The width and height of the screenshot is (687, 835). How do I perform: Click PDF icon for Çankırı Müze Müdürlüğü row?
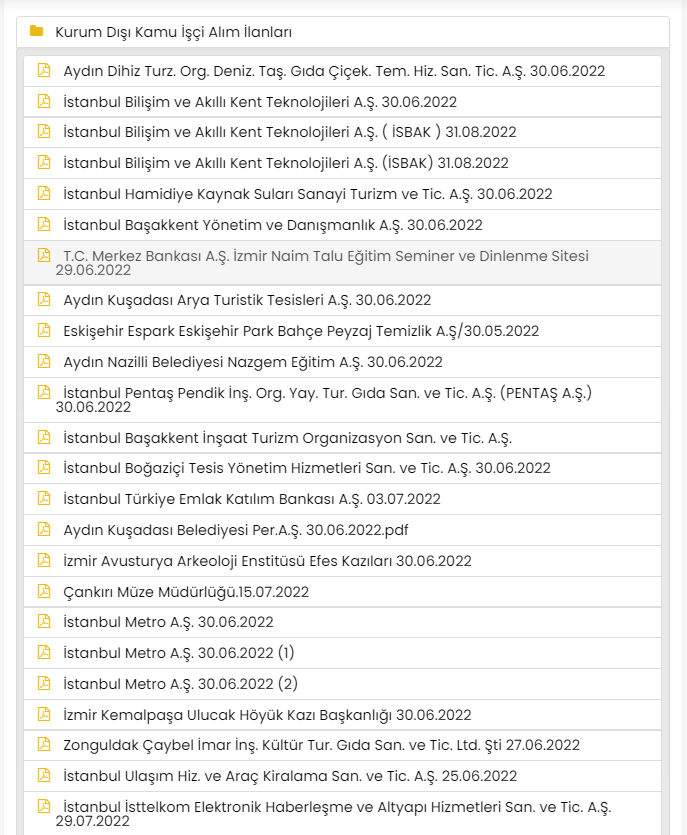[44, 590]
